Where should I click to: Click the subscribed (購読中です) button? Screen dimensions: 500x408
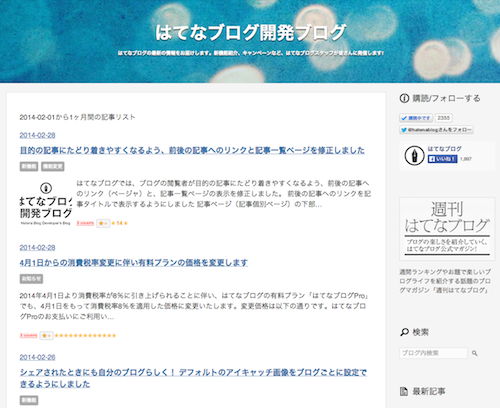pos(416,118)
